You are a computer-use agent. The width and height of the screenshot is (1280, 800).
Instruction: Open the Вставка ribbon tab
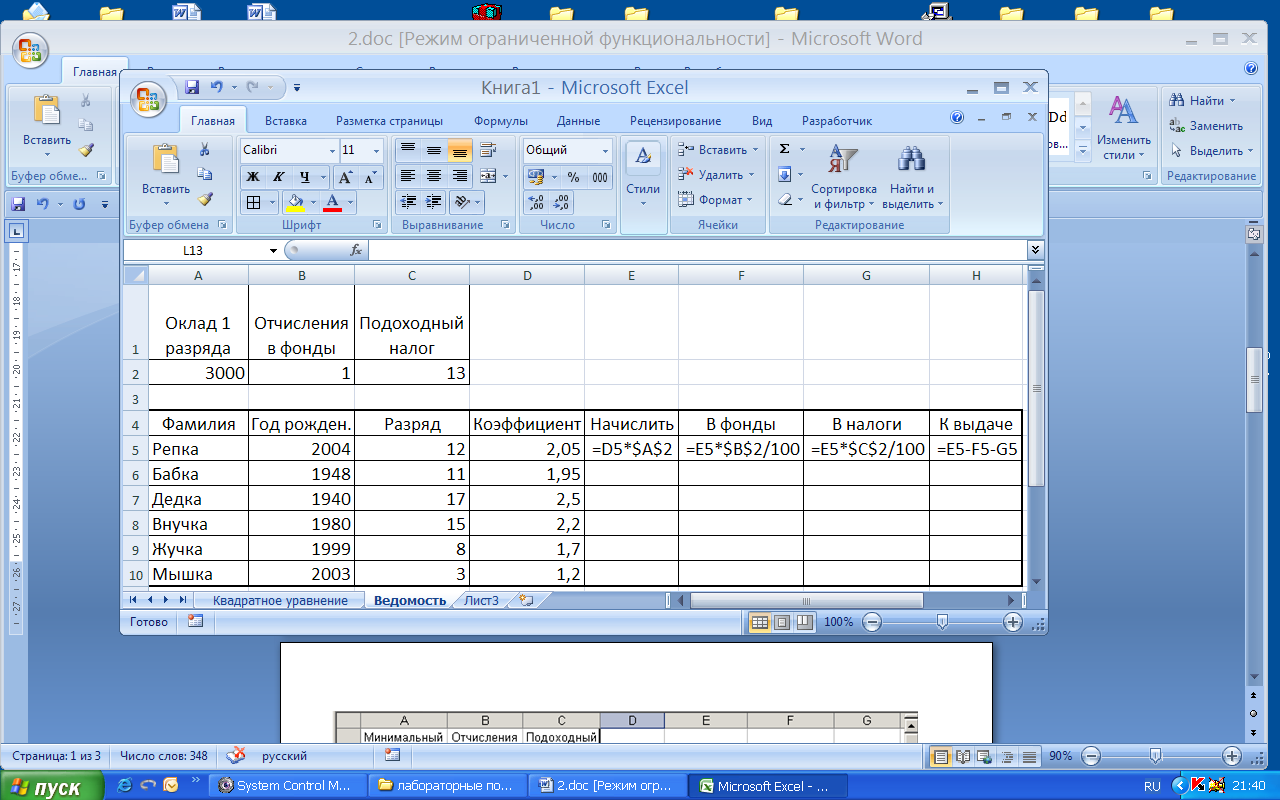coord(286,121)
